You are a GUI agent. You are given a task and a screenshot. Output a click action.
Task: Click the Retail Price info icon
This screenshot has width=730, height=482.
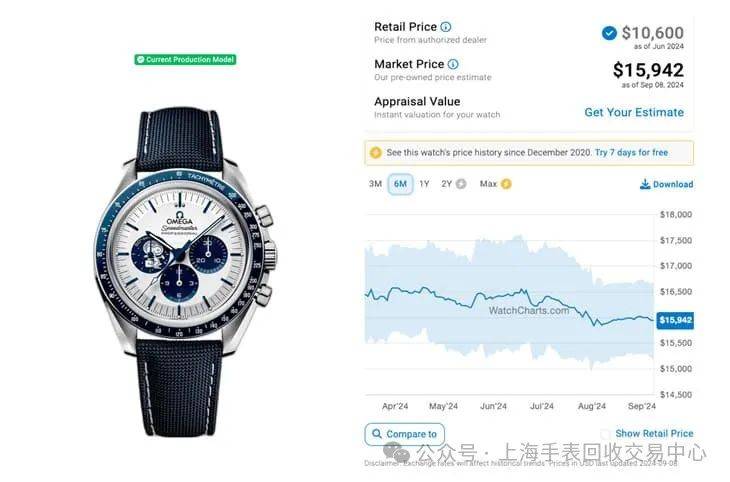pyautogui.click(x=446, y=27)
